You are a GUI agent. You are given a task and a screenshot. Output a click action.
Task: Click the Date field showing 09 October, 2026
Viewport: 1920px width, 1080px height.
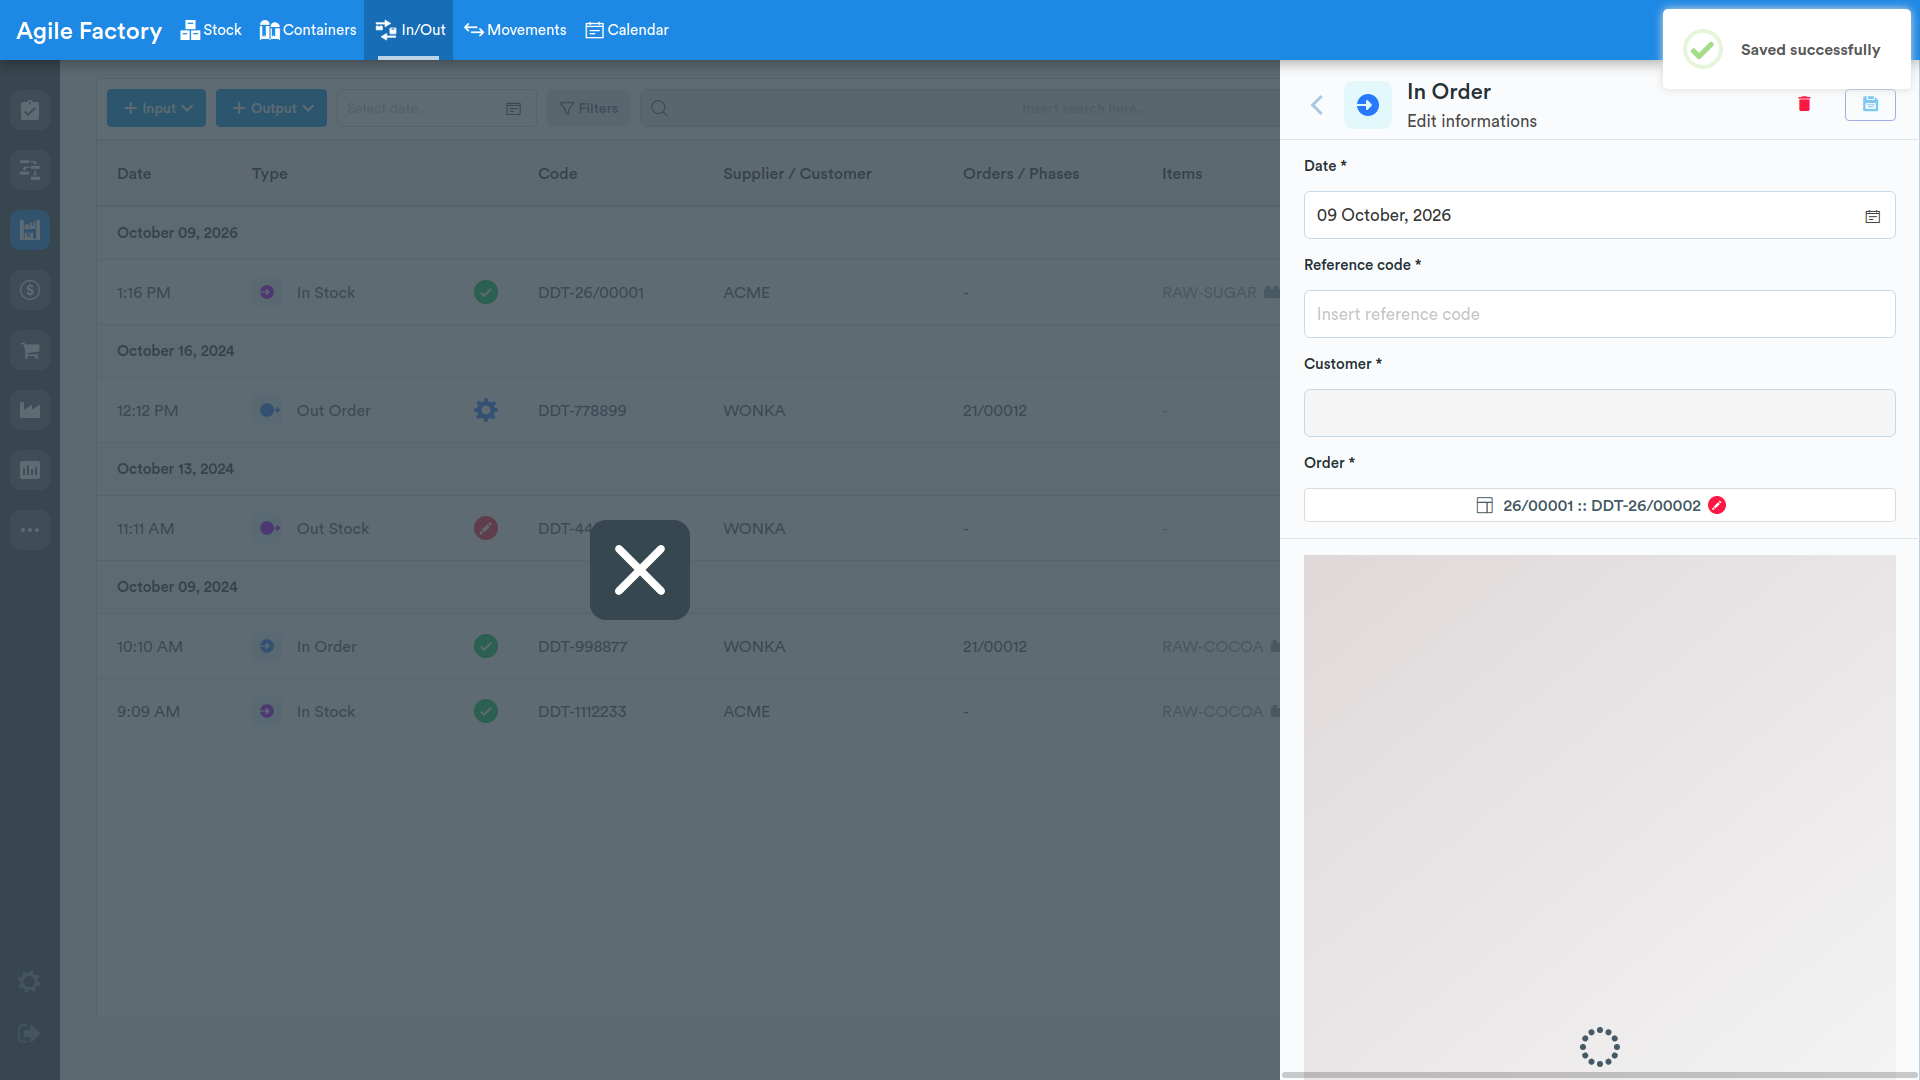tap(1599, 215)
